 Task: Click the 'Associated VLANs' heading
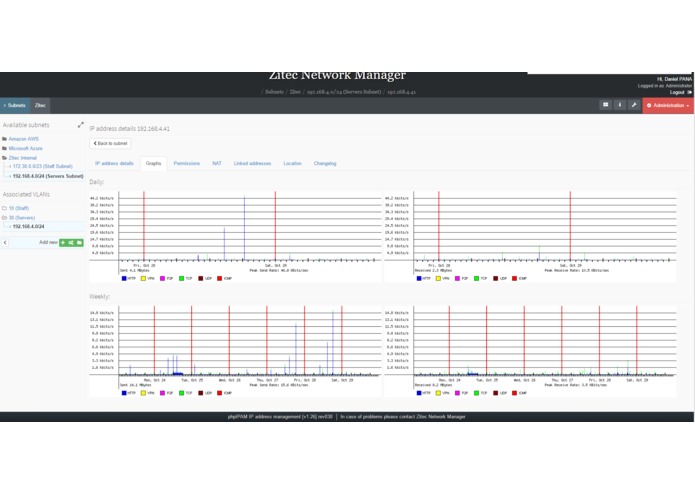(26, 194)
